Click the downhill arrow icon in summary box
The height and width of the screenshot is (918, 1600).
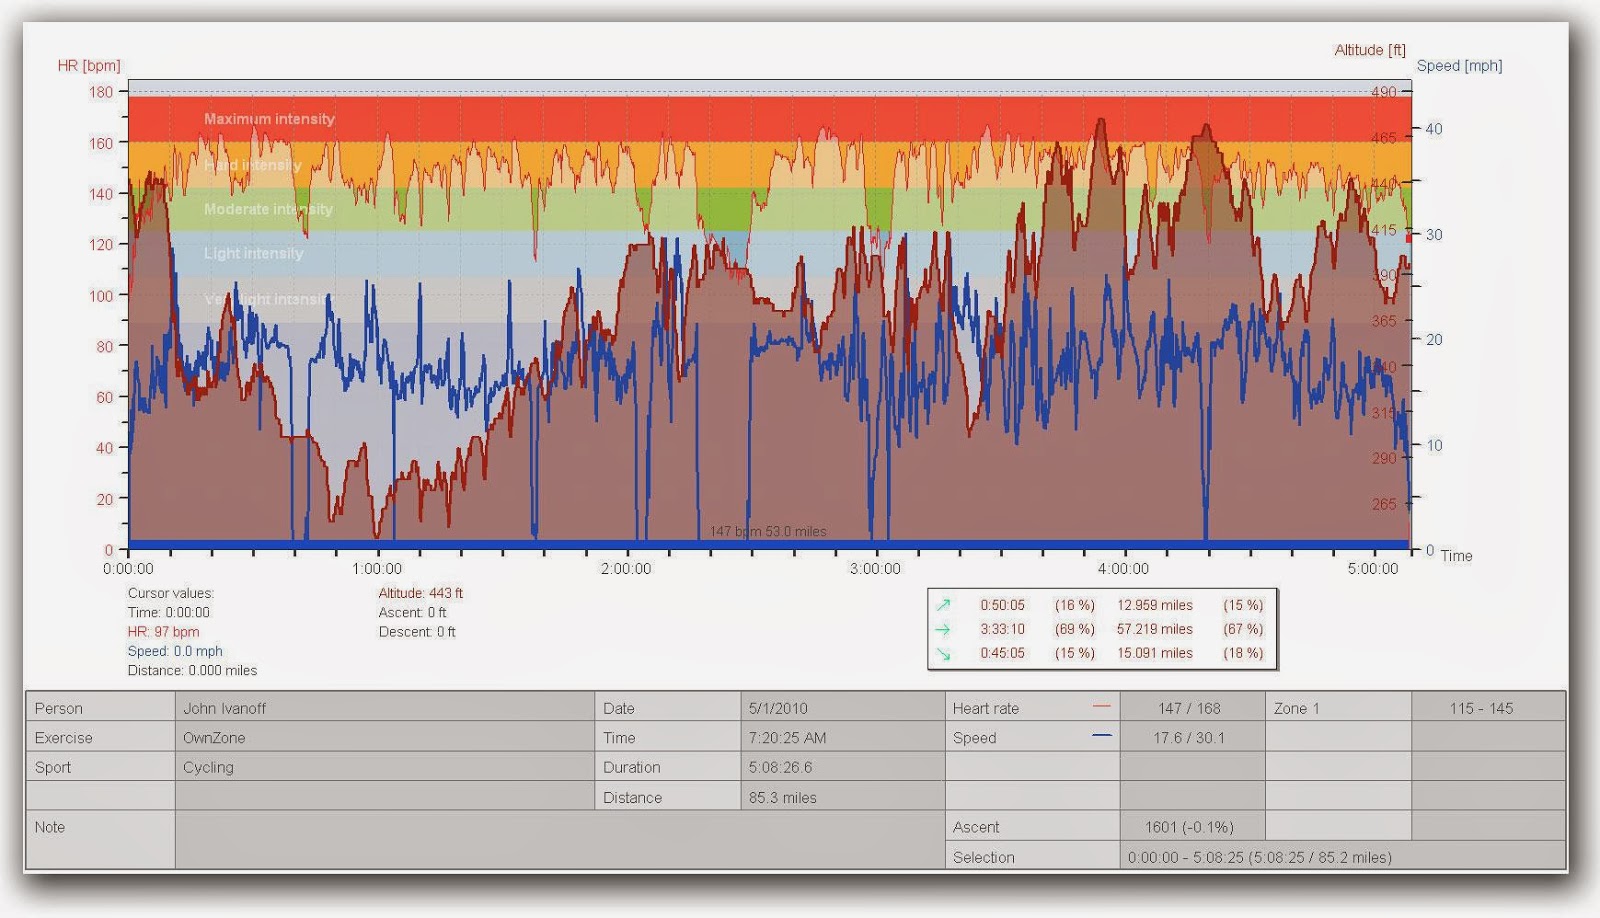[943, 653]
